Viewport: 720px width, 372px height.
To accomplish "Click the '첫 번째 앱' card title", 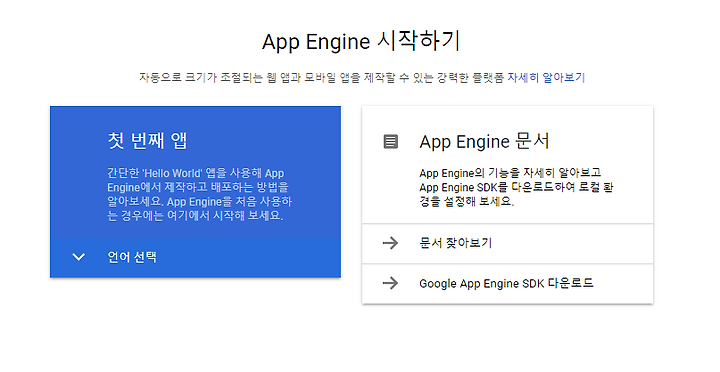I will [x=147, y=141].
